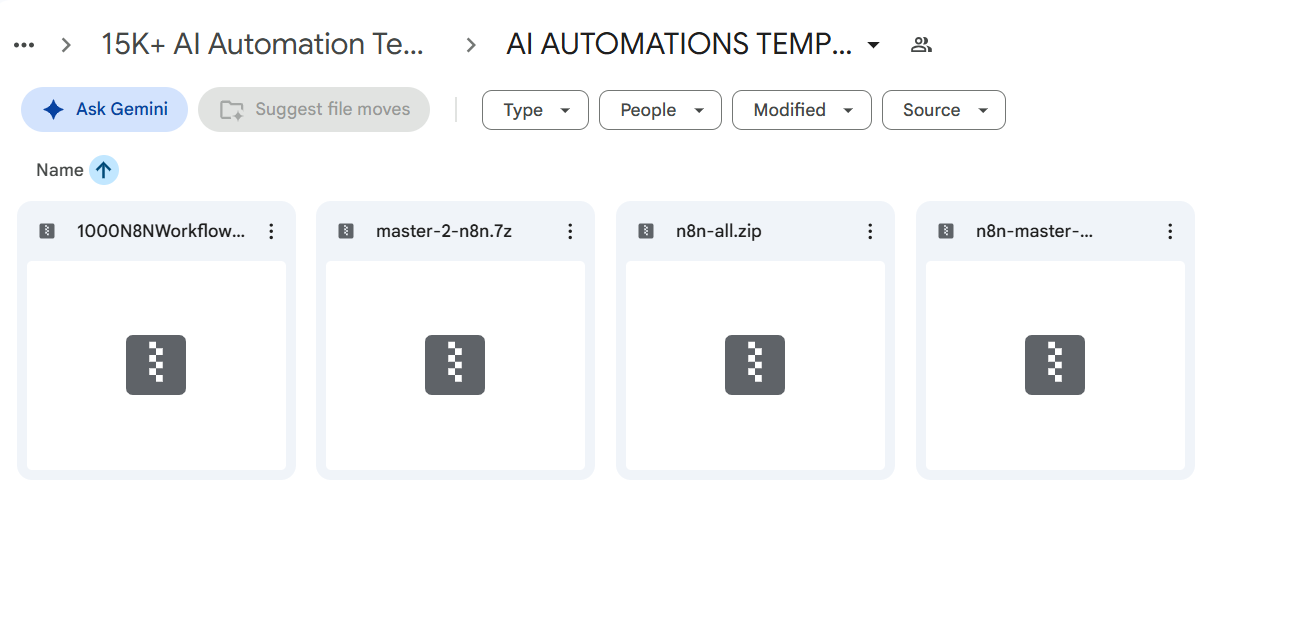Open the Modified filter dropdown
Viewport: 1292px width, 626px height.
(802, 110)
